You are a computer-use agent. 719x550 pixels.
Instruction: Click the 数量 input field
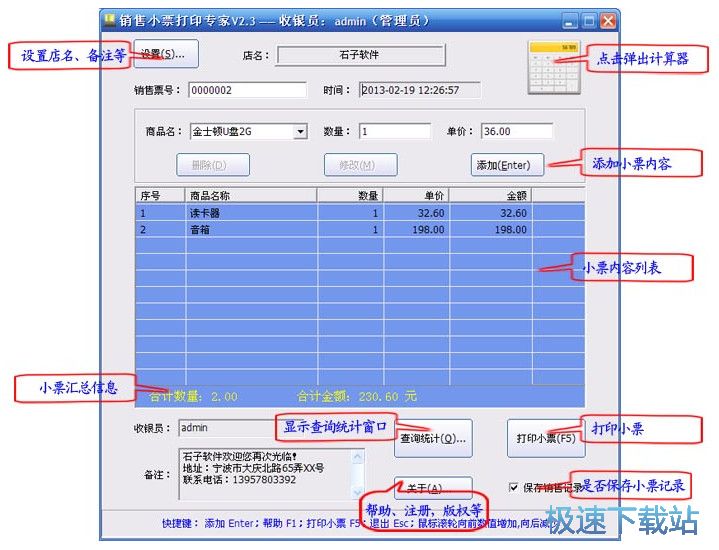click(x=395, y=131)
